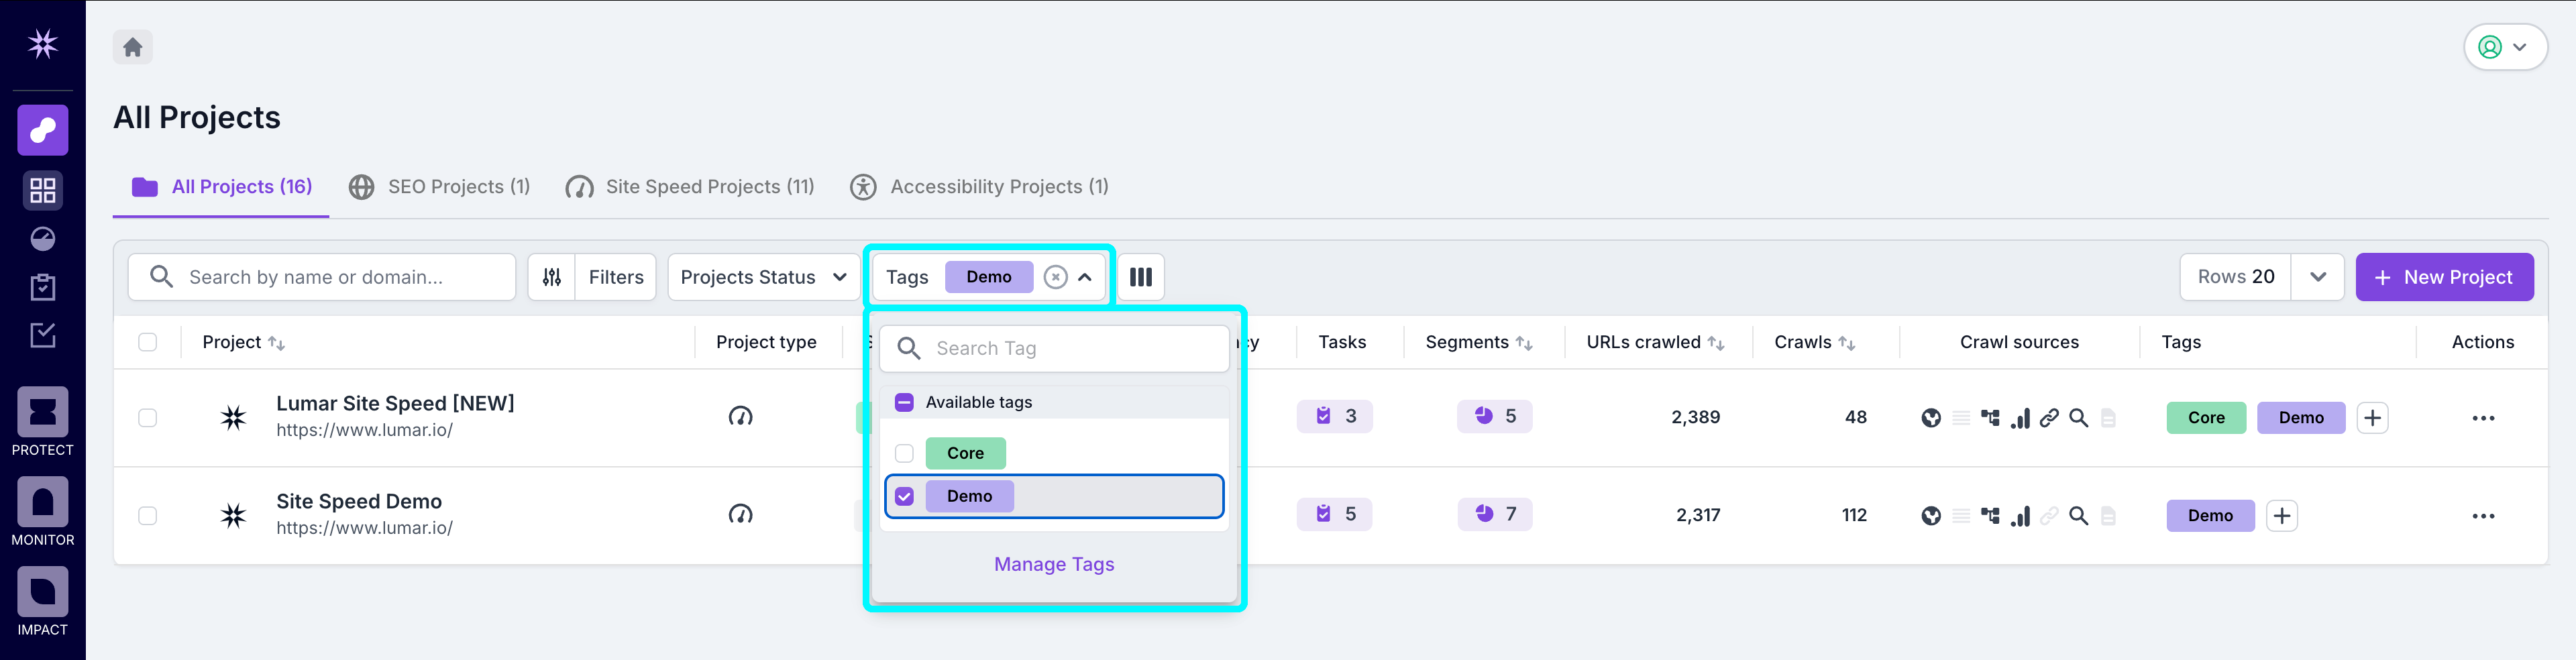Check the Core tag checkbox in dropdown
This screenshot has height=660, width=2576.
[x=904, y=453]
